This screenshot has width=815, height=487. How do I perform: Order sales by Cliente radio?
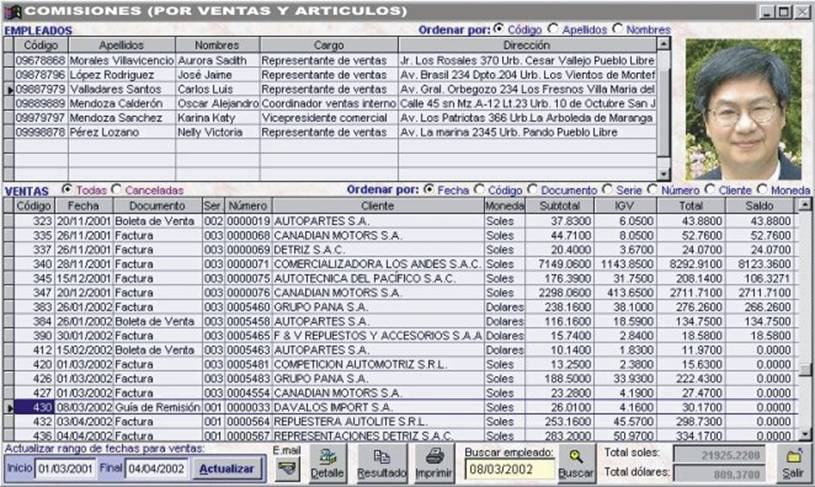pyautogui.click(x=710, y=190)
